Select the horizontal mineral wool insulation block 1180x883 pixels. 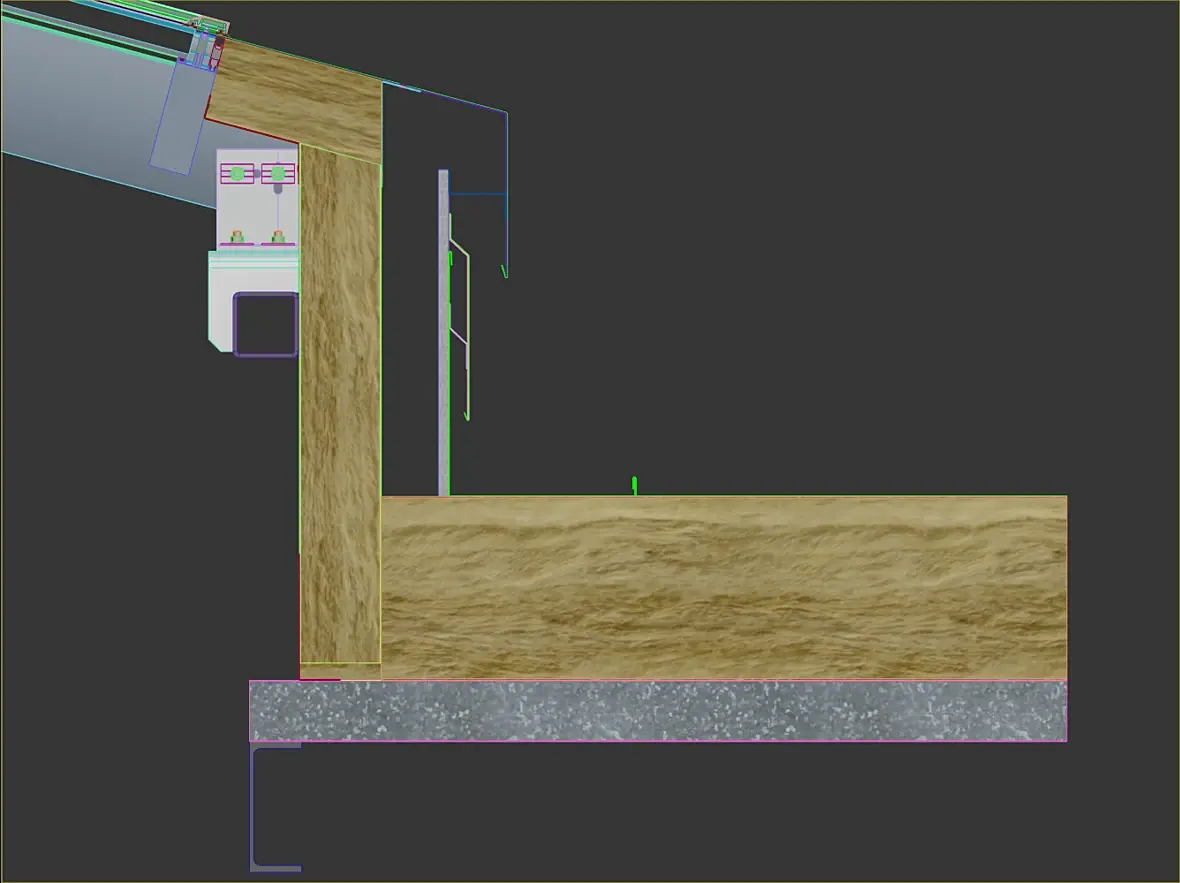[x=724, y=587]
